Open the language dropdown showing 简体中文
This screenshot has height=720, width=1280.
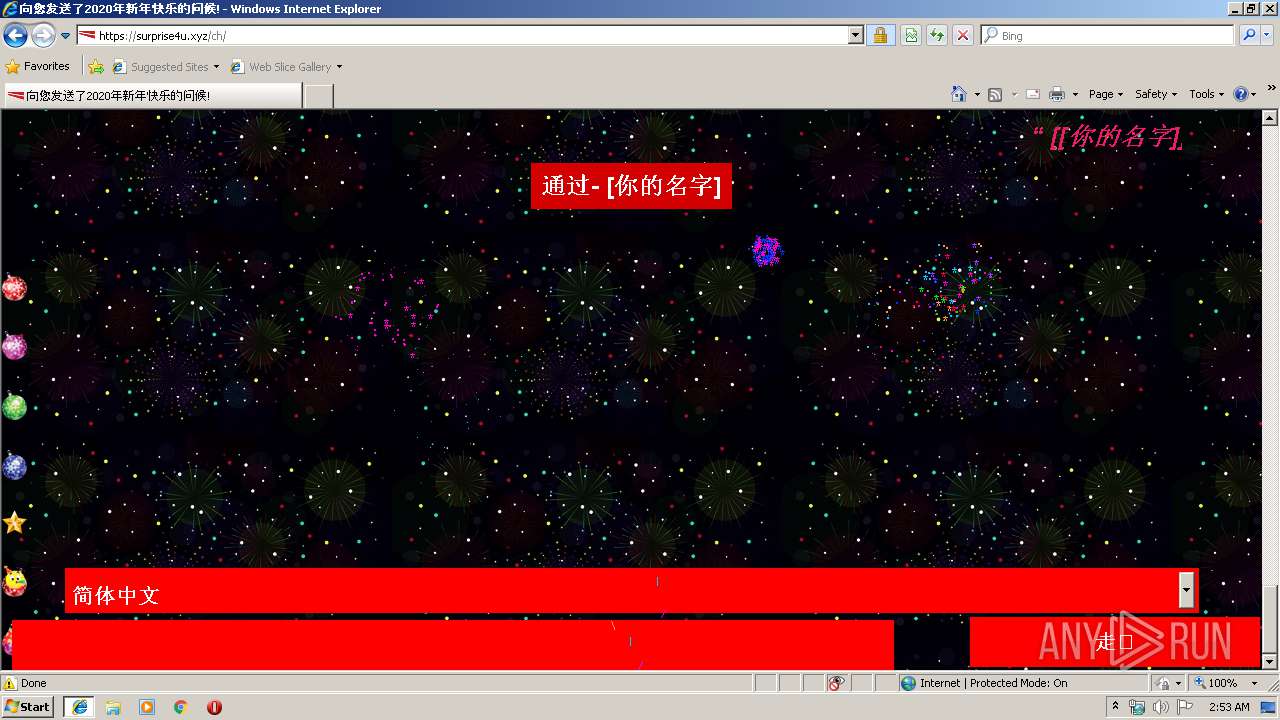(x=631, y=591)
